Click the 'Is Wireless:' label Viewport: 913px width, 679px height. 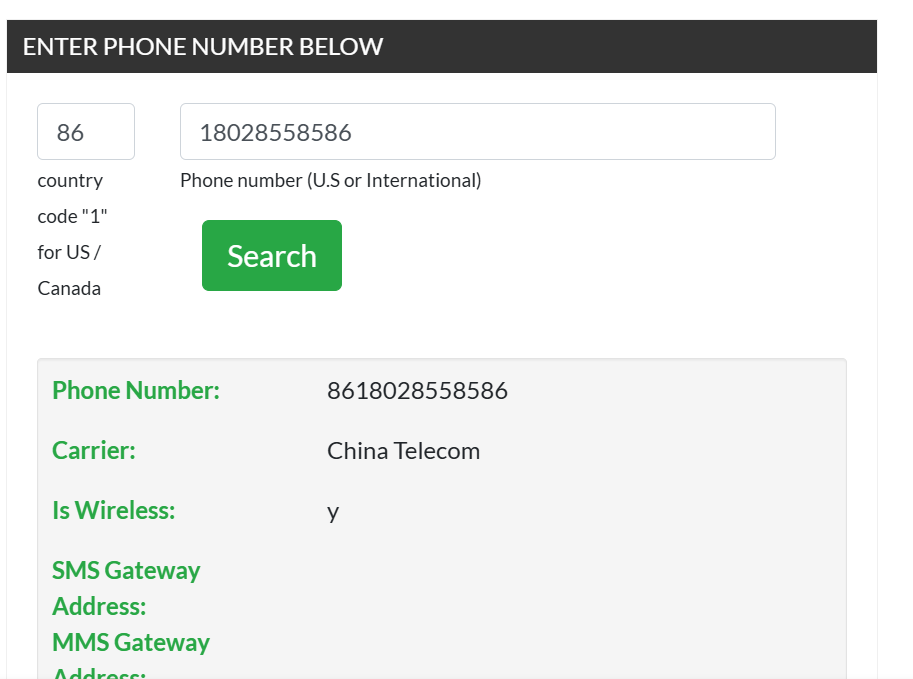(113, 511)
